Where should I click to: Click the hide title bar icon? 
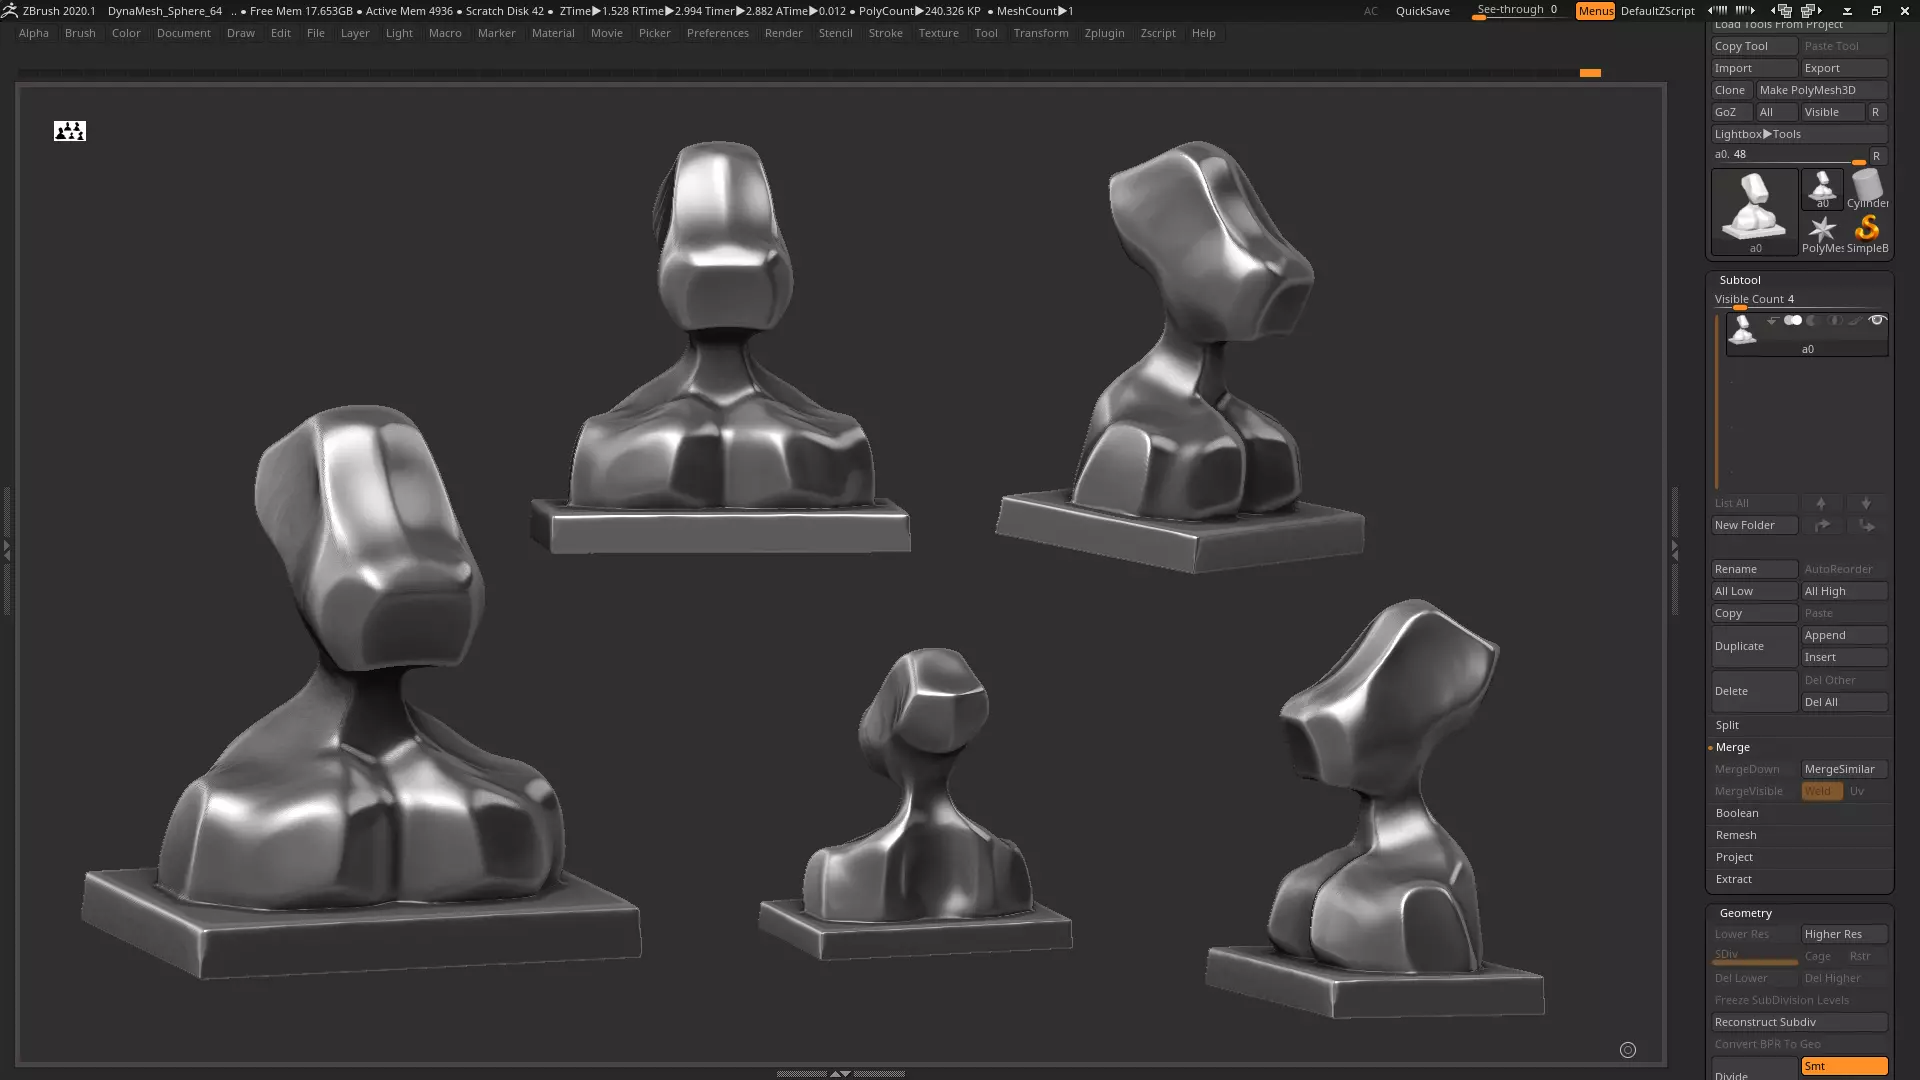(x=1847, y=11)
